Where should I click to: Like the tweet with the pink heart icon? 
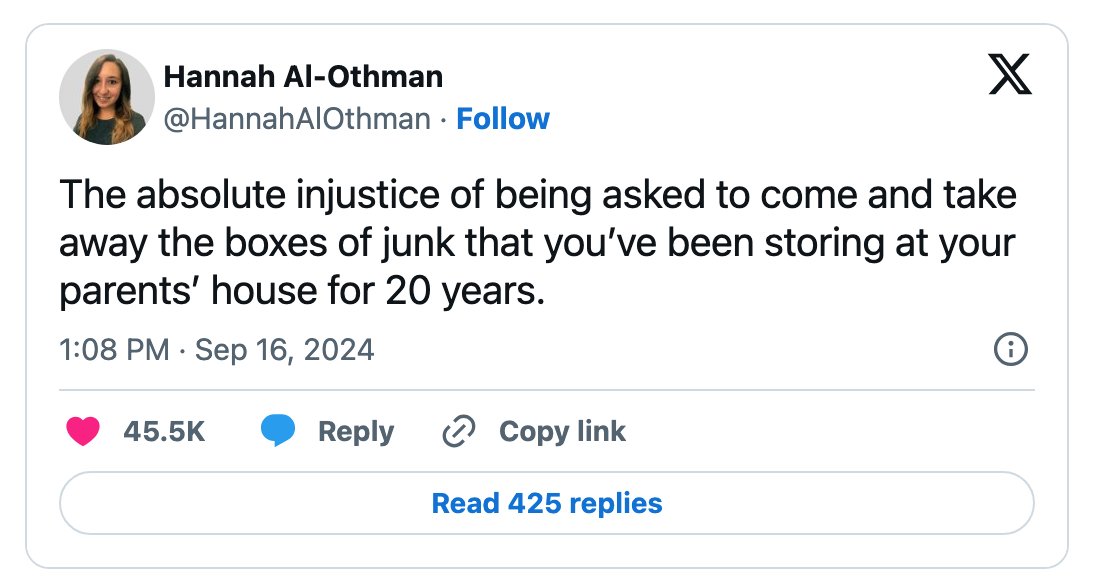click(x=82, y=431)
